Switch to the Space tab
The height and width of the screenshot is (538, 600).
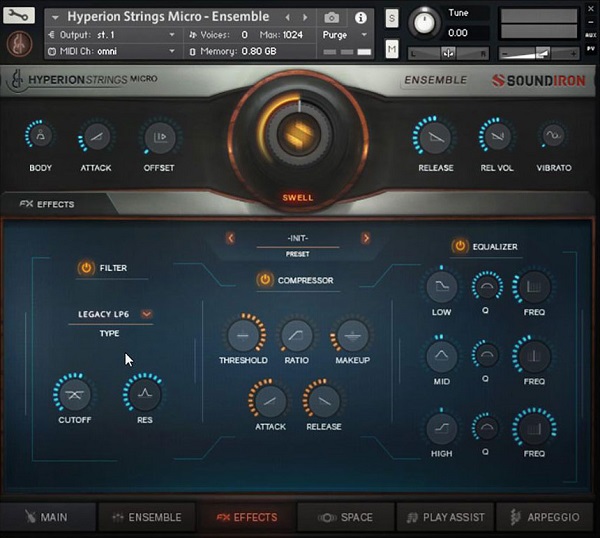coord(346,517)
